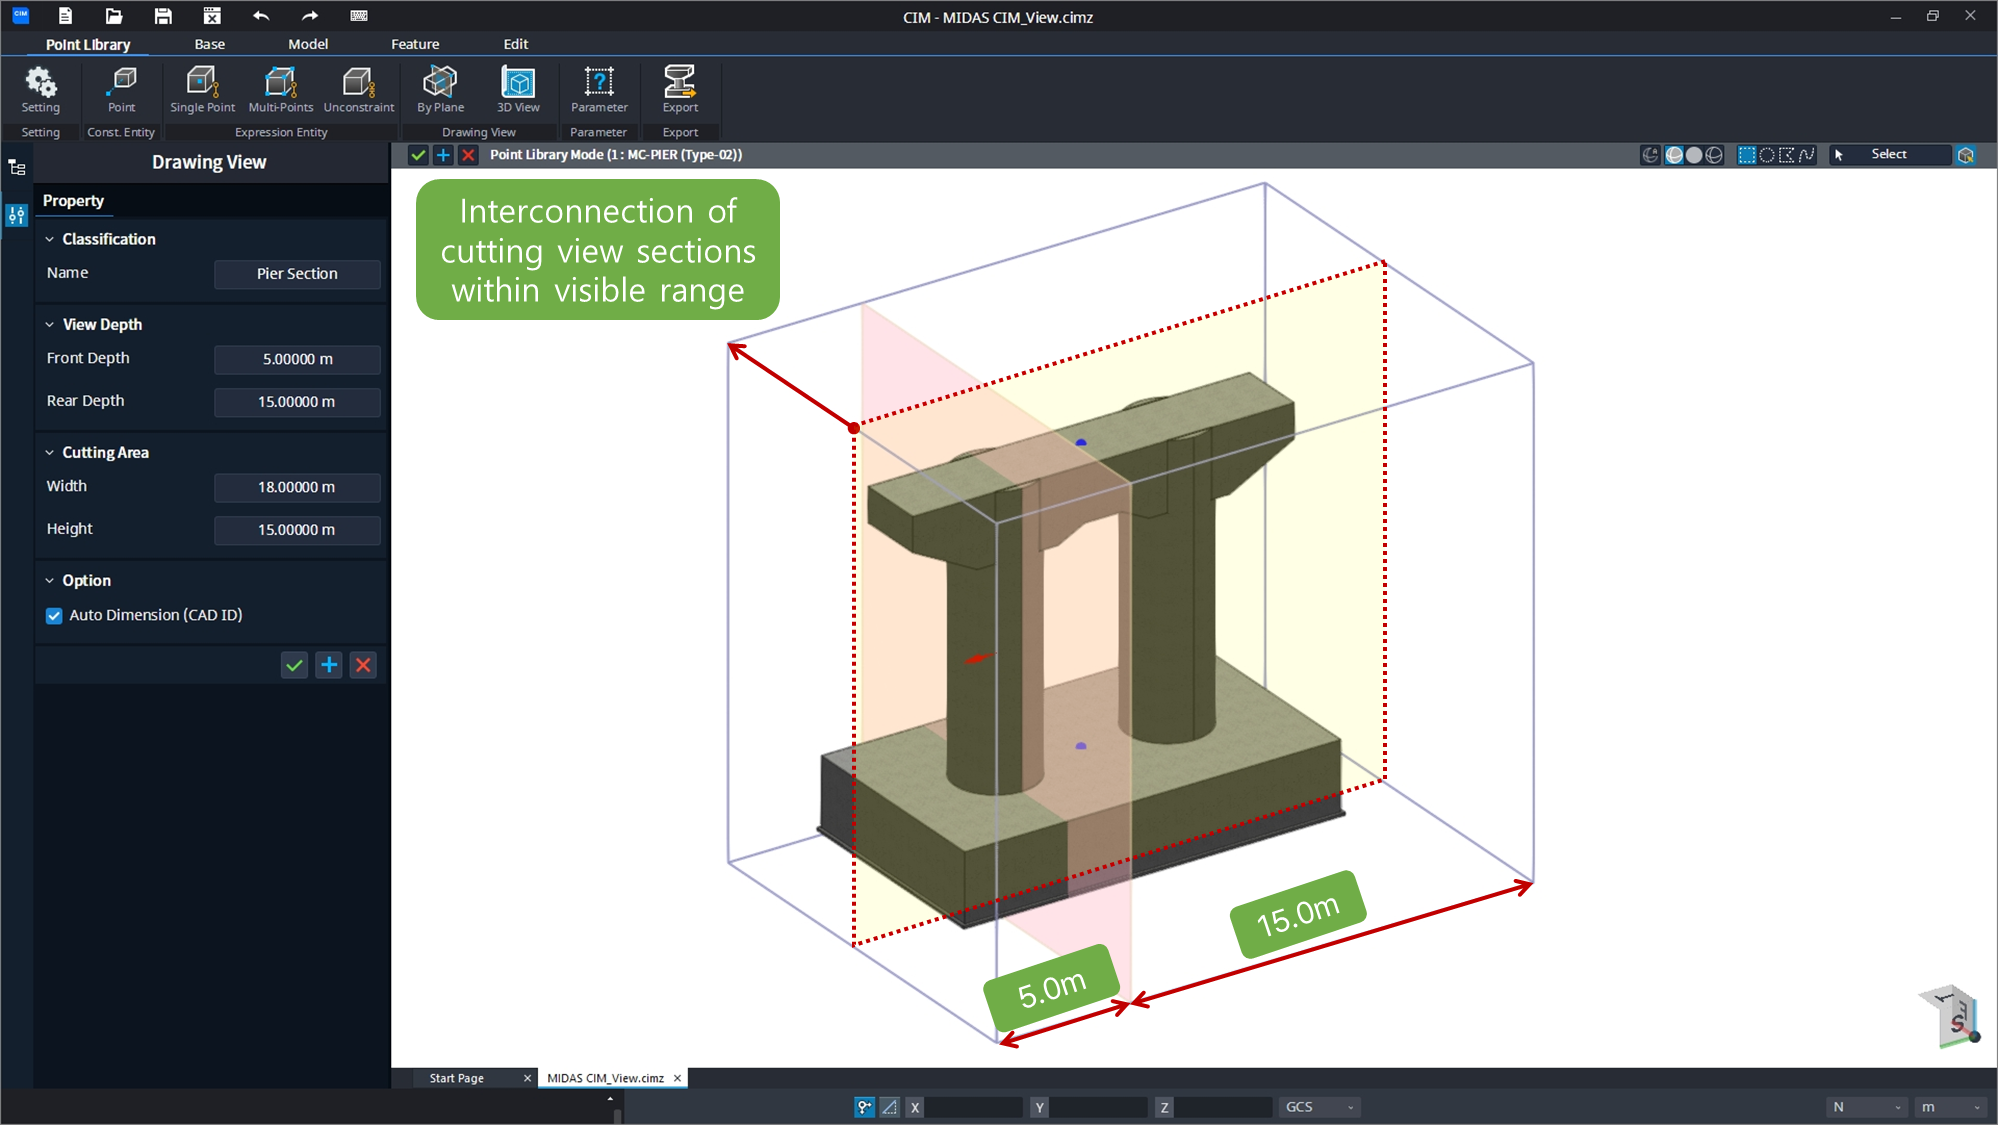1998x1125 pixels.
Task: Click the auto-rotate globe view icon
Action: 1651,155
